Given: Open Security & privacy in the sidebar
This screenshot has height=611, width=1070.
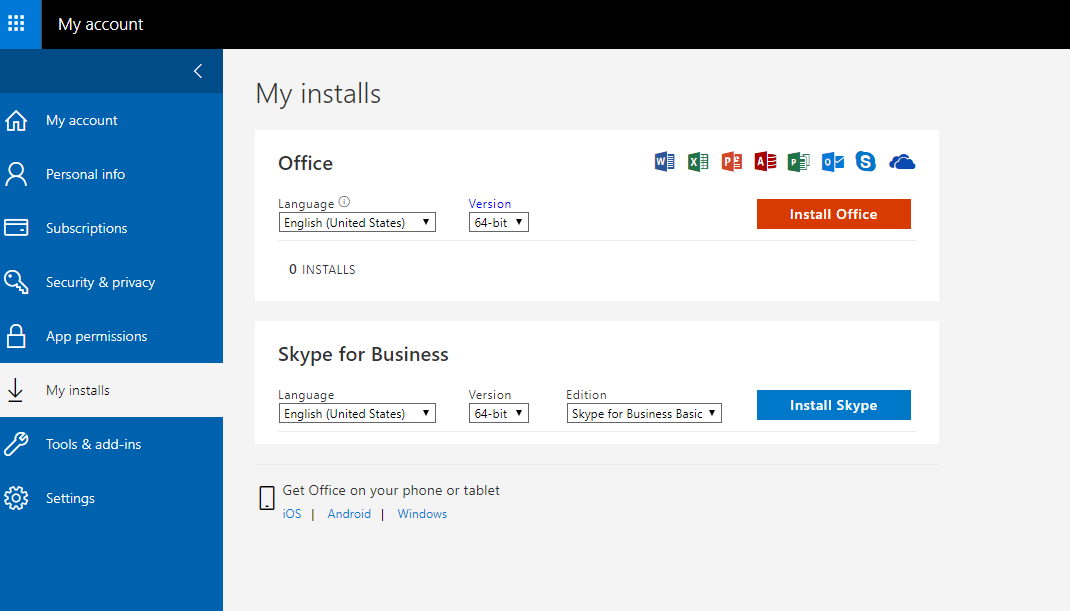Looking at the screenshot, I should coord(111,282).
